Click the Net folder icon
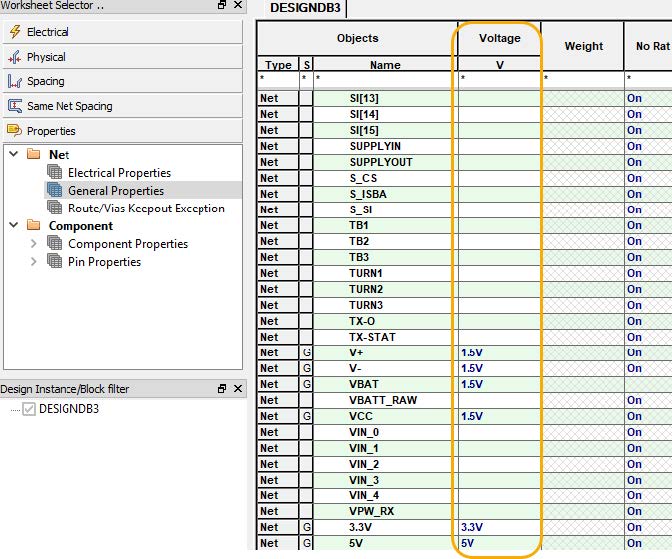This screenshot has width=672, height=559. [33, 154]
